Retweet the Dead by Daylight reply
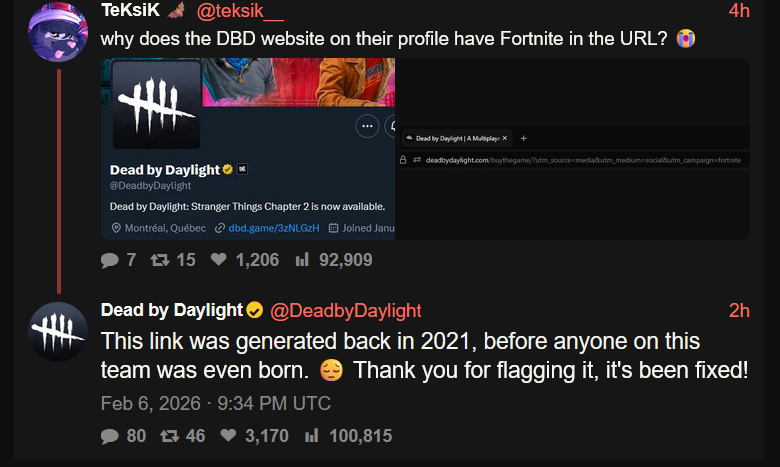This screenshot has height=467, width=780. (x=170, y=436)
